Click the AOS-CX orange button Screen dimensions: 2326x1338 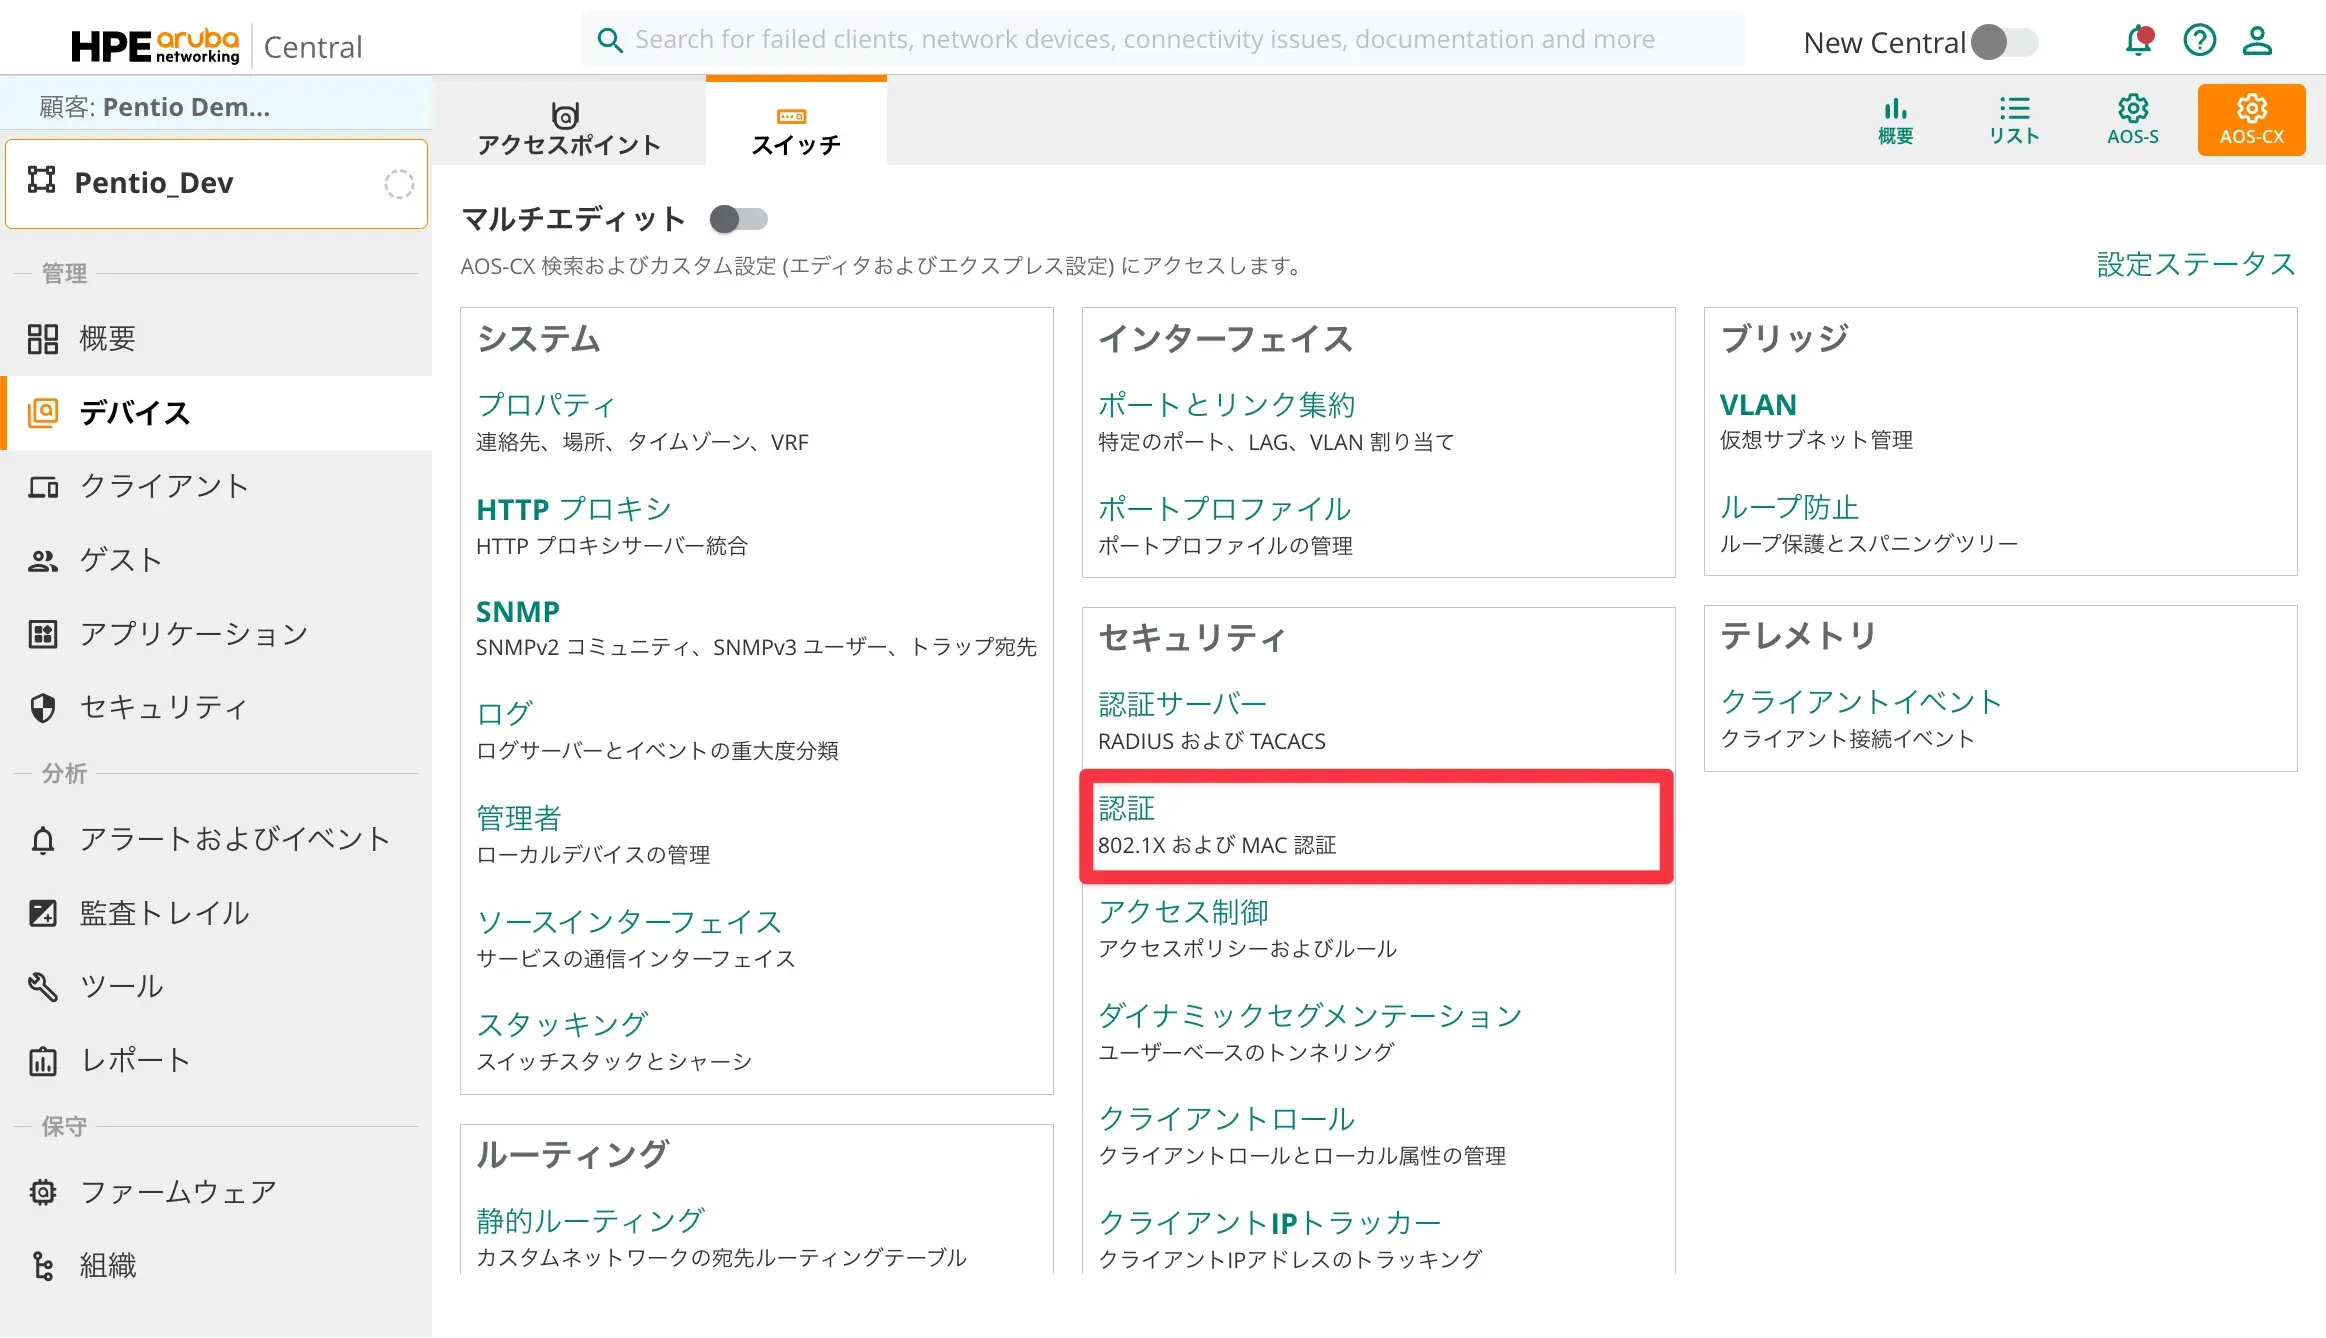pos(2250,120)
